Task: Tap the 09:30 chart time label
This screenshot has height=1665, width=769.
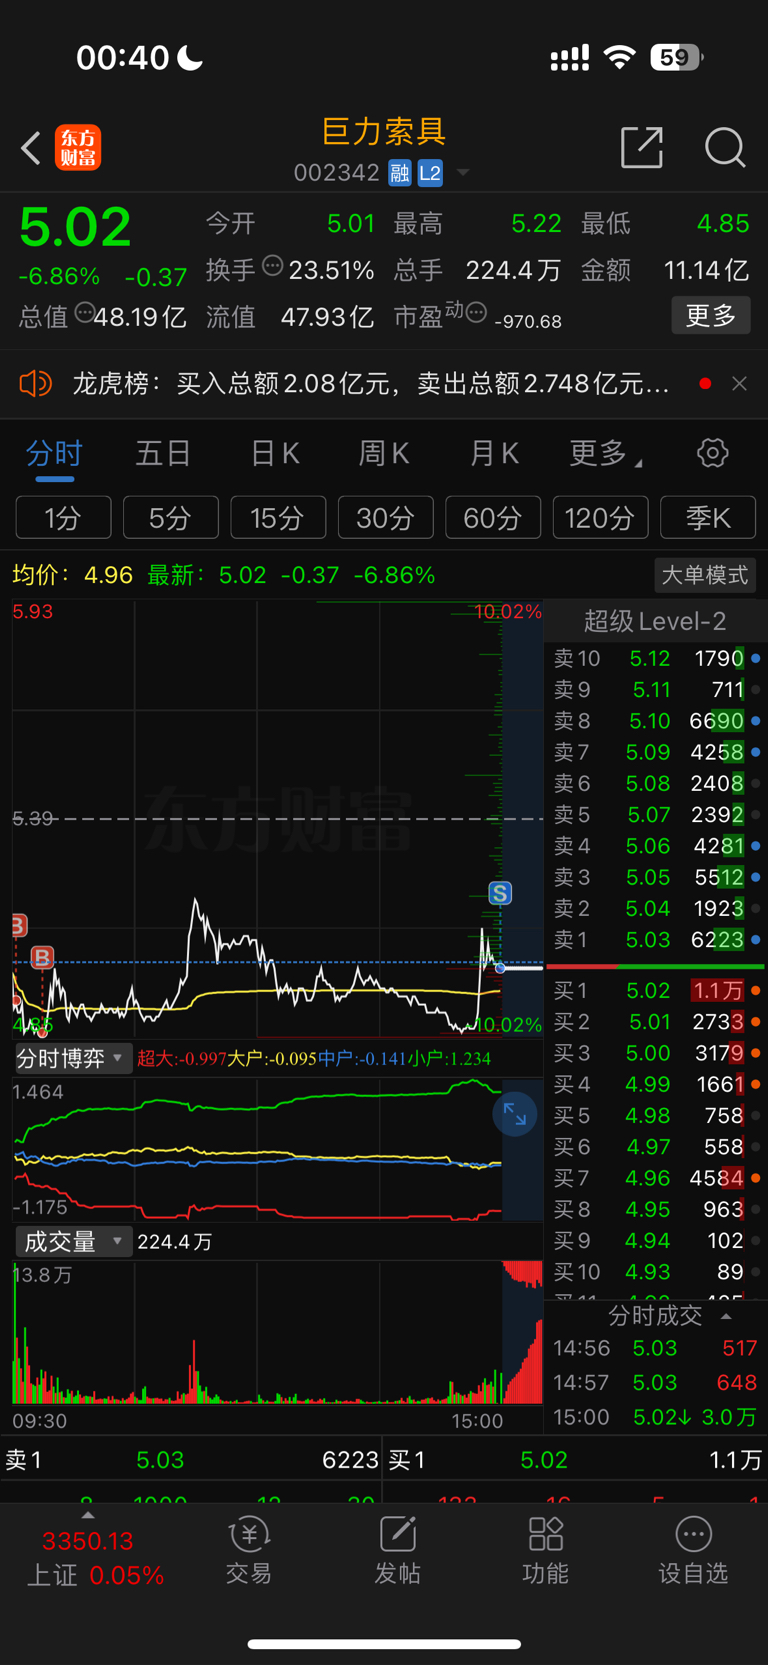Action: [x=40, y=1421]
